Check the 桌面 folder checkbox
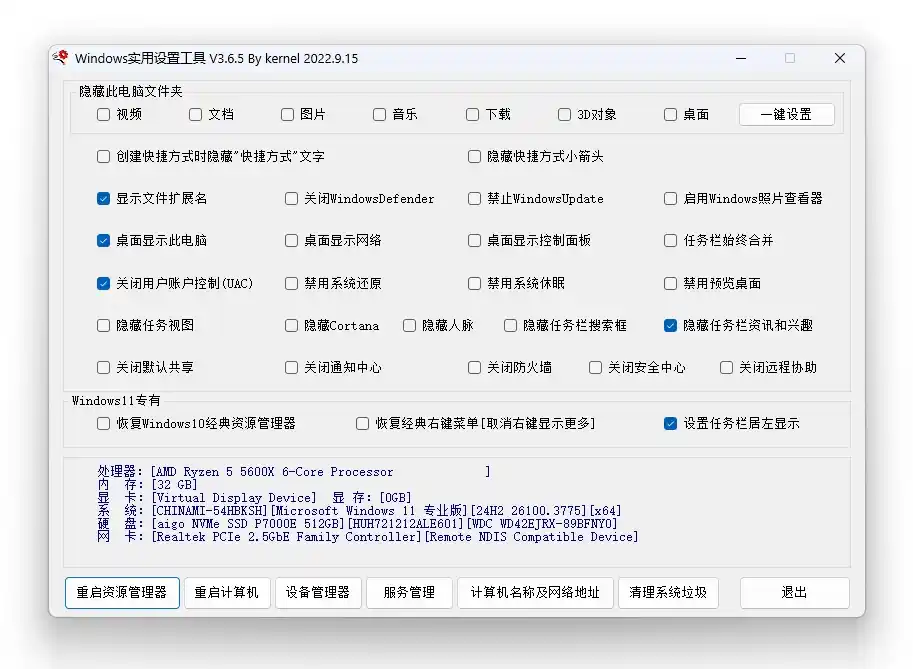This screenshot has height=669, width=913. (x=670, y=115)
